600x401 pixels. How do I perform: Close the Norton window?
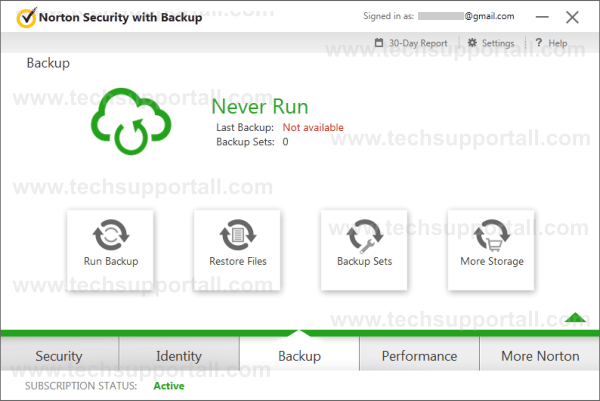point(572,17)
